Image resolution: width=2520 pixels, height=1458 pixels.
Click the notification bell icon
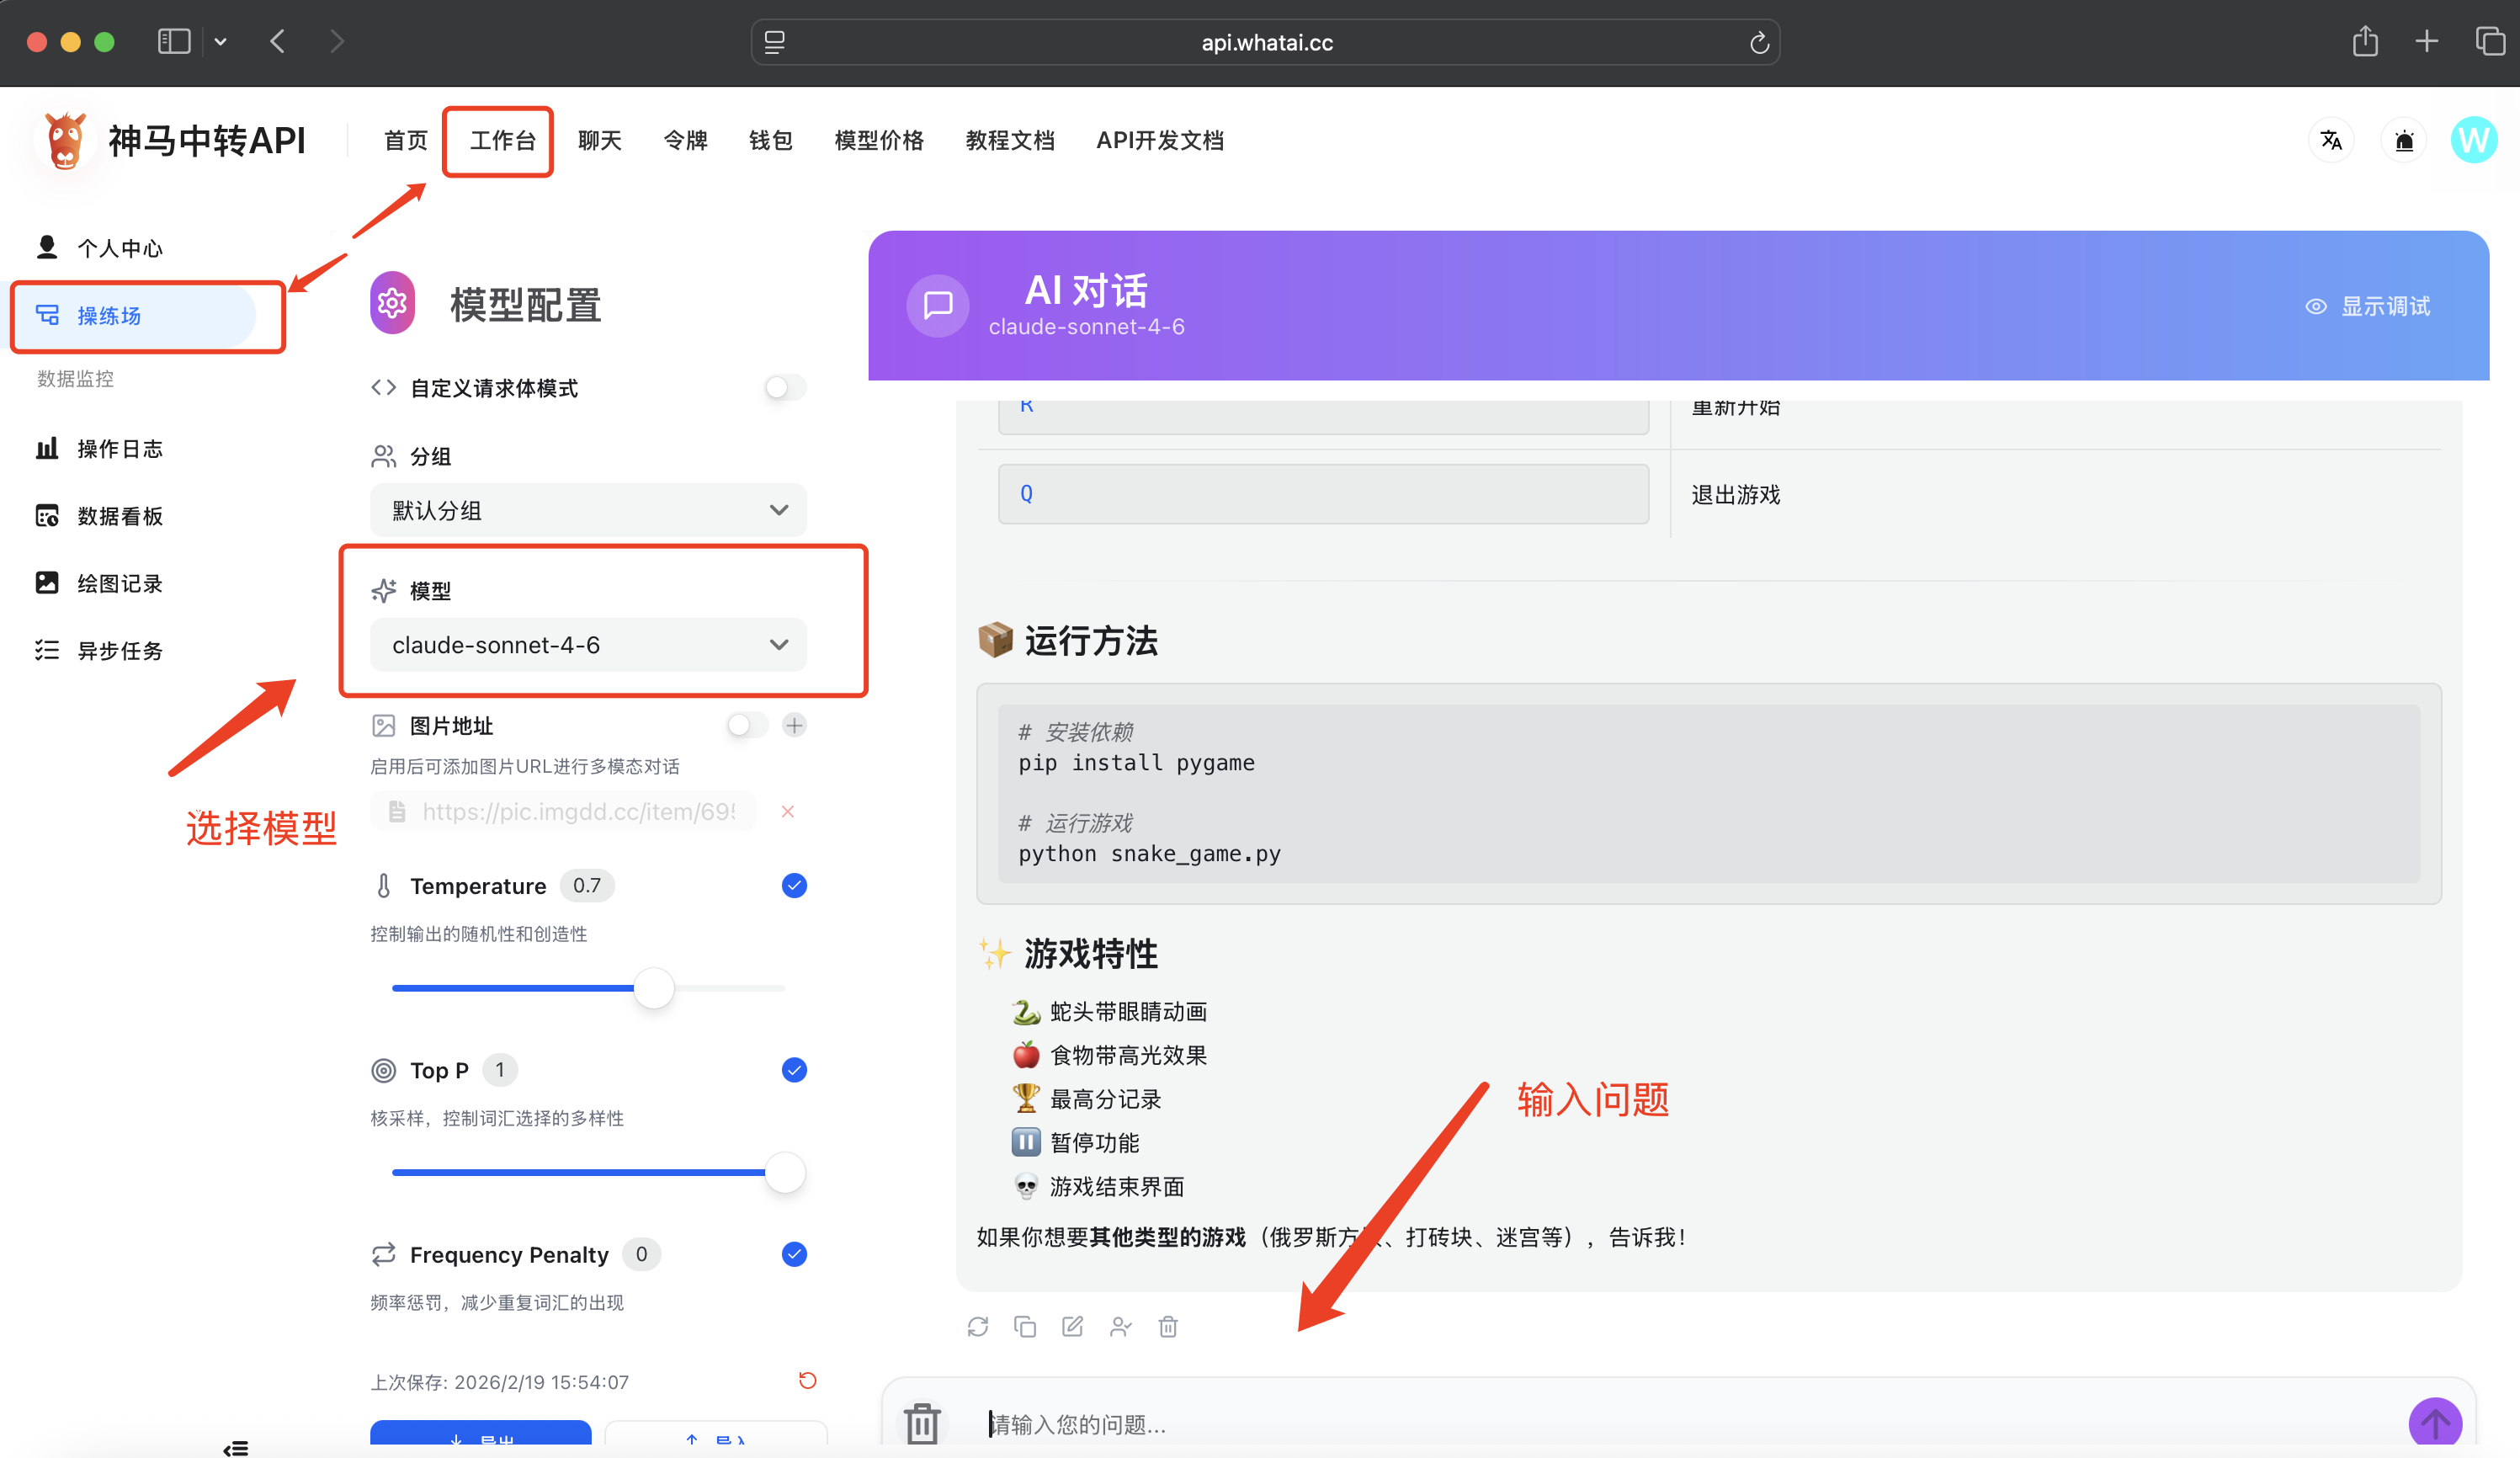click(2404, 140)
